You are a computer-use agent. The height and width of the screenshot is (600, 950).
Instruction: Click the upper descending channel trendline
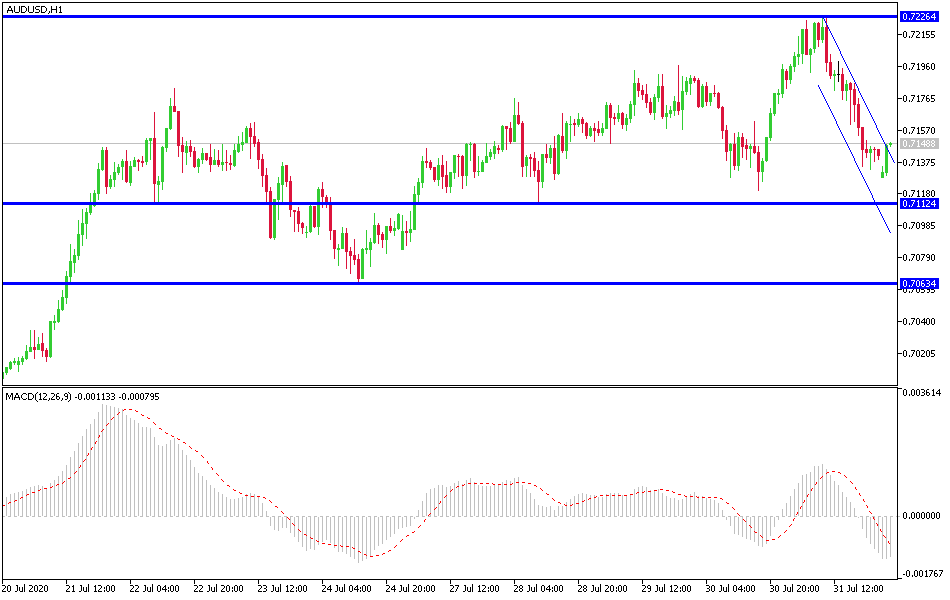pos(860,91)
